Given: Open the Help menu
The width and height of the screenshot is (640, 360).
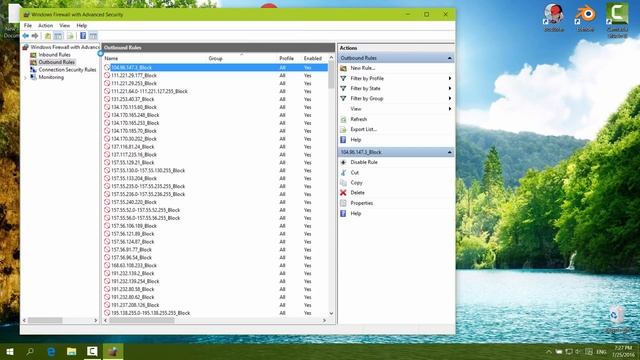Looking at the screenshot, I should (82, 26).
